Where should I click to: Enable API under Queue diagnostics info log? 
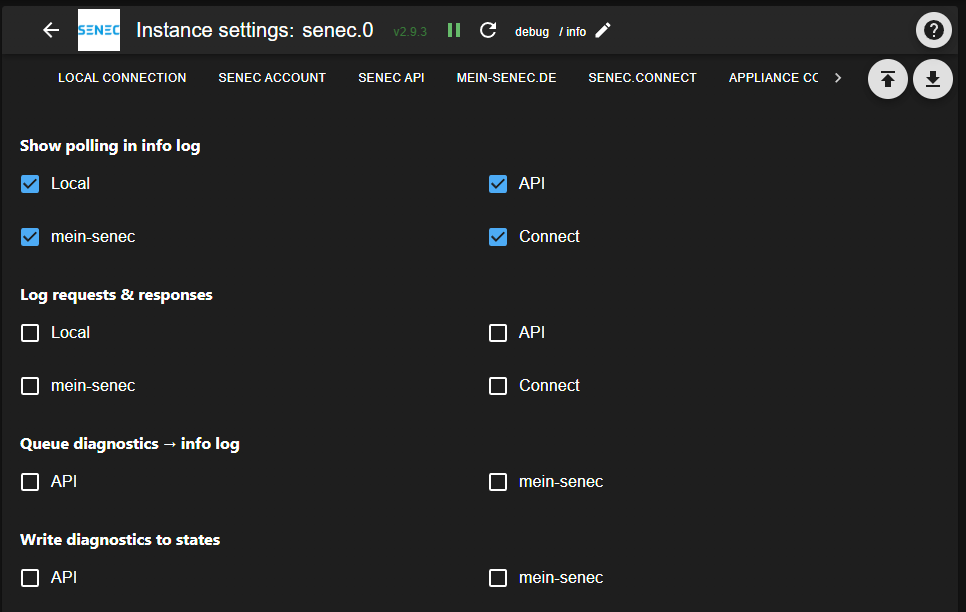click(30, 482)
